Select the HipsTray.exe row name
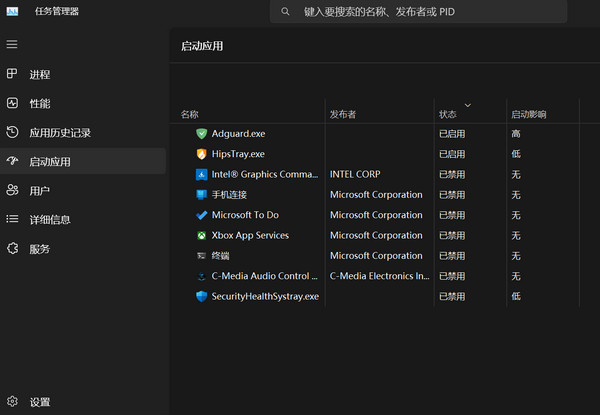This screenshot has height=415, width=600. [238, 154]
